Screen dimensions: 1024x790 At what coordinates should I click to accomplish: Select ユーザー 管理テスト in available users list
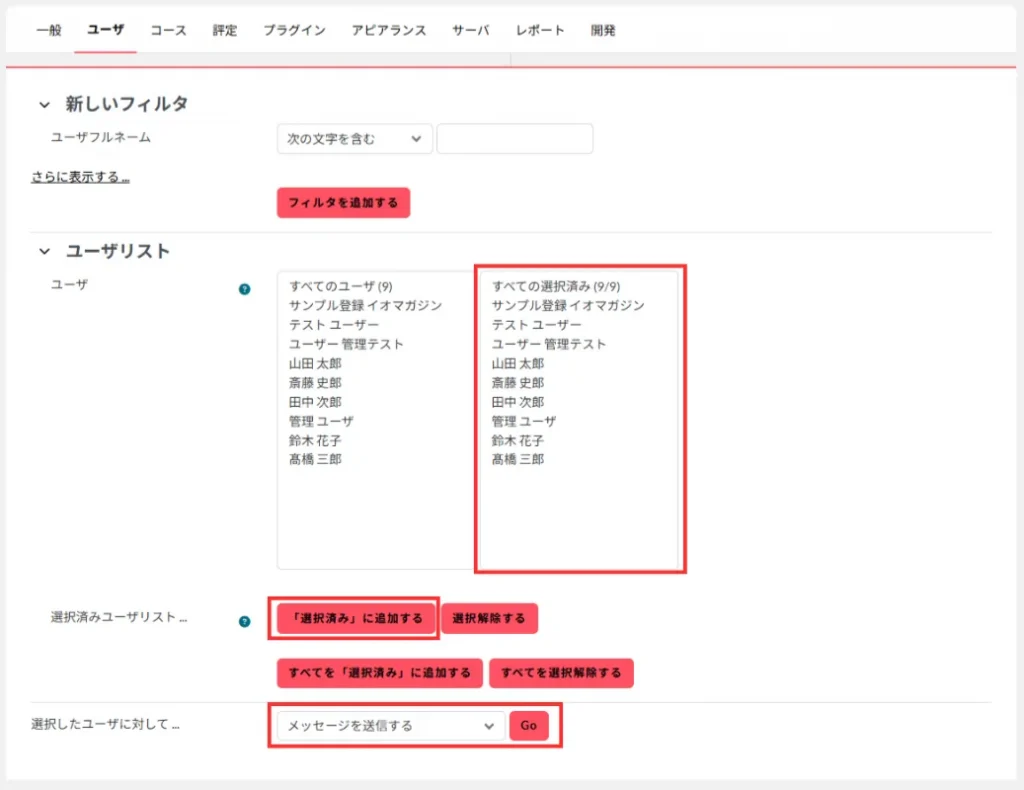346,344
